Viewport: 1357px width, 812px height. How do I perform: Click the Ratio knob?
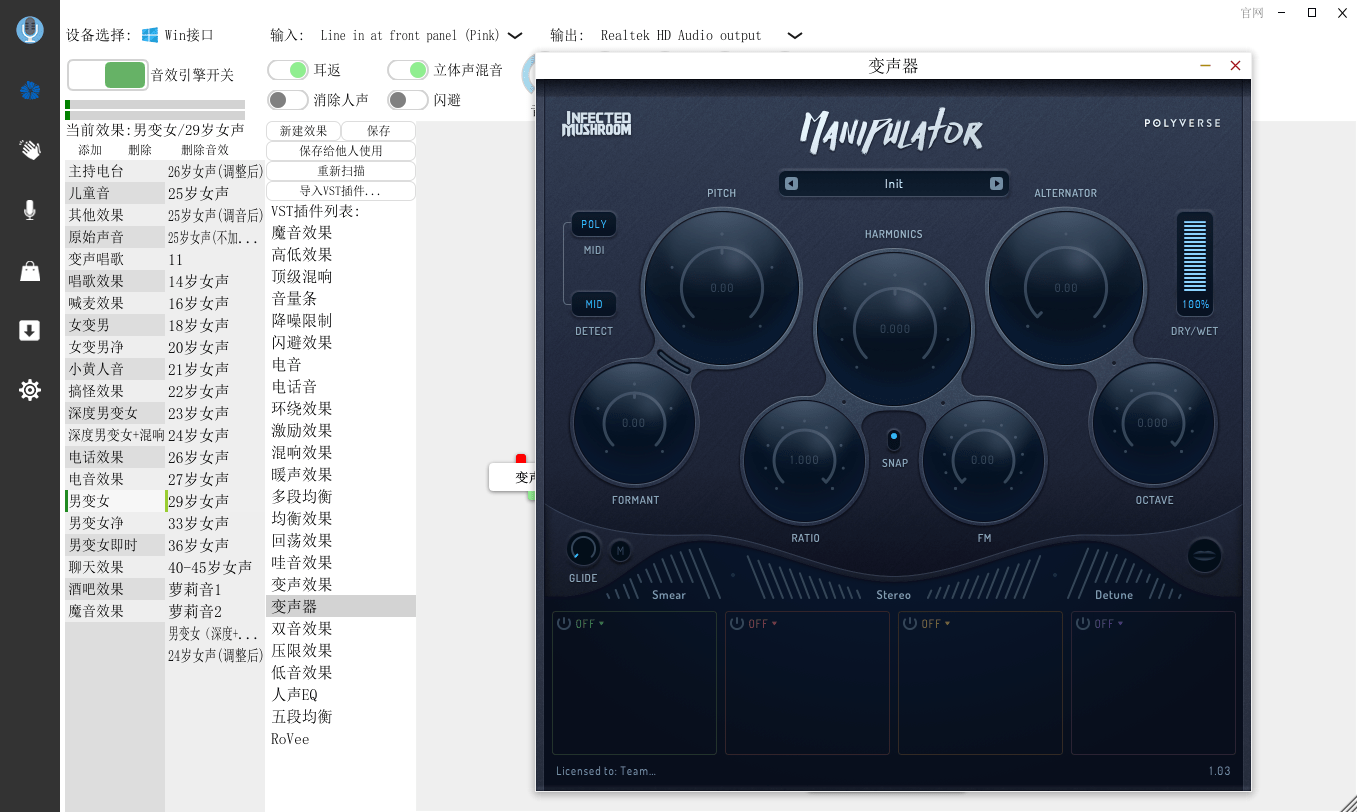[x=804, y=460]
